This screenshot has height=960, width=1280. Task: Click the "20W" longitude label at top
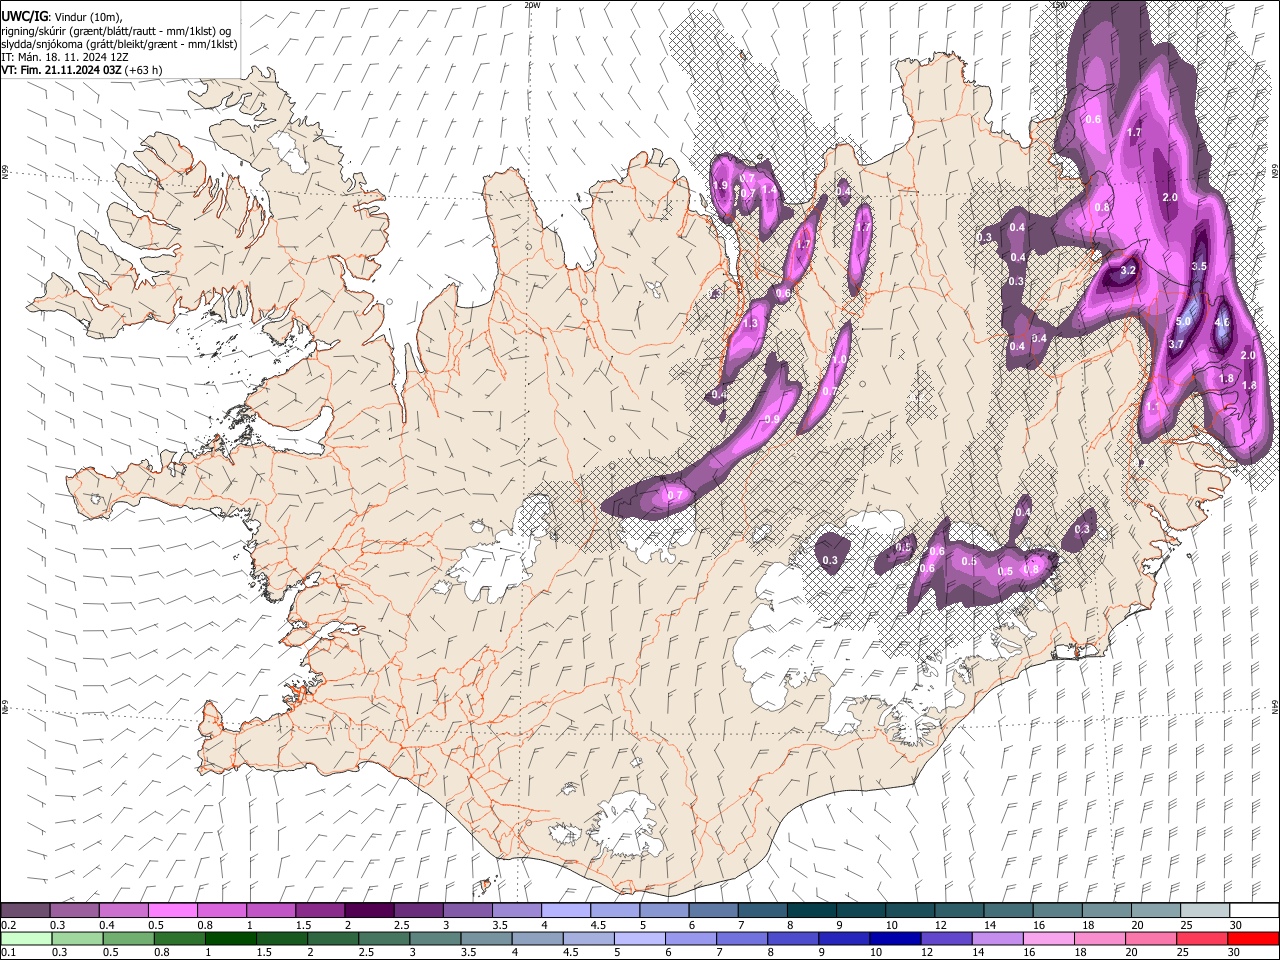click(x=532, y=4)
